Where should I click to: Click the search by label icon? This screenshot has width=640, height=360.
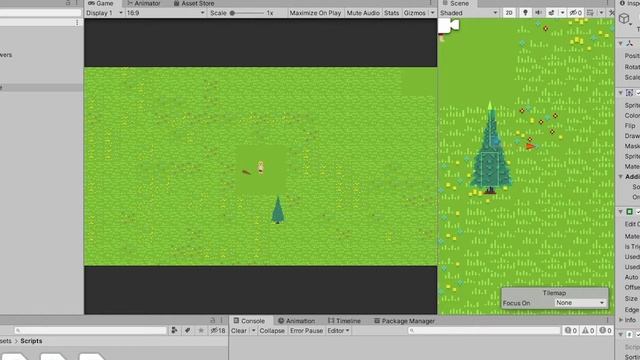[187, 331]
